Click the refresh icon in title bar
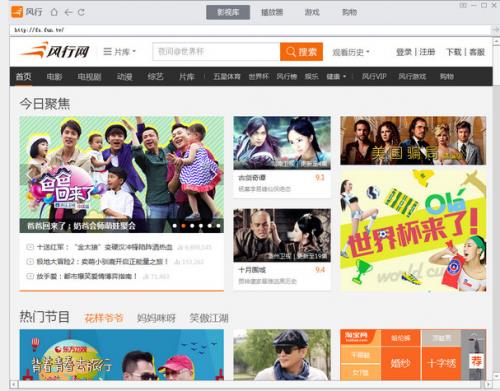The image size is (500, 391). pyautogui.click(x=81, y=12)
